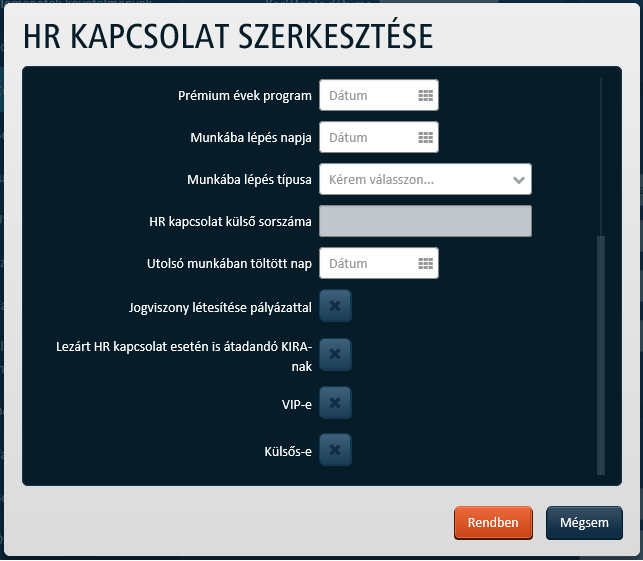The width and height of the screenshot is (643, 561).
Task: Click the Utolsó munkában töltött nap date field
Action: [379, 263]
